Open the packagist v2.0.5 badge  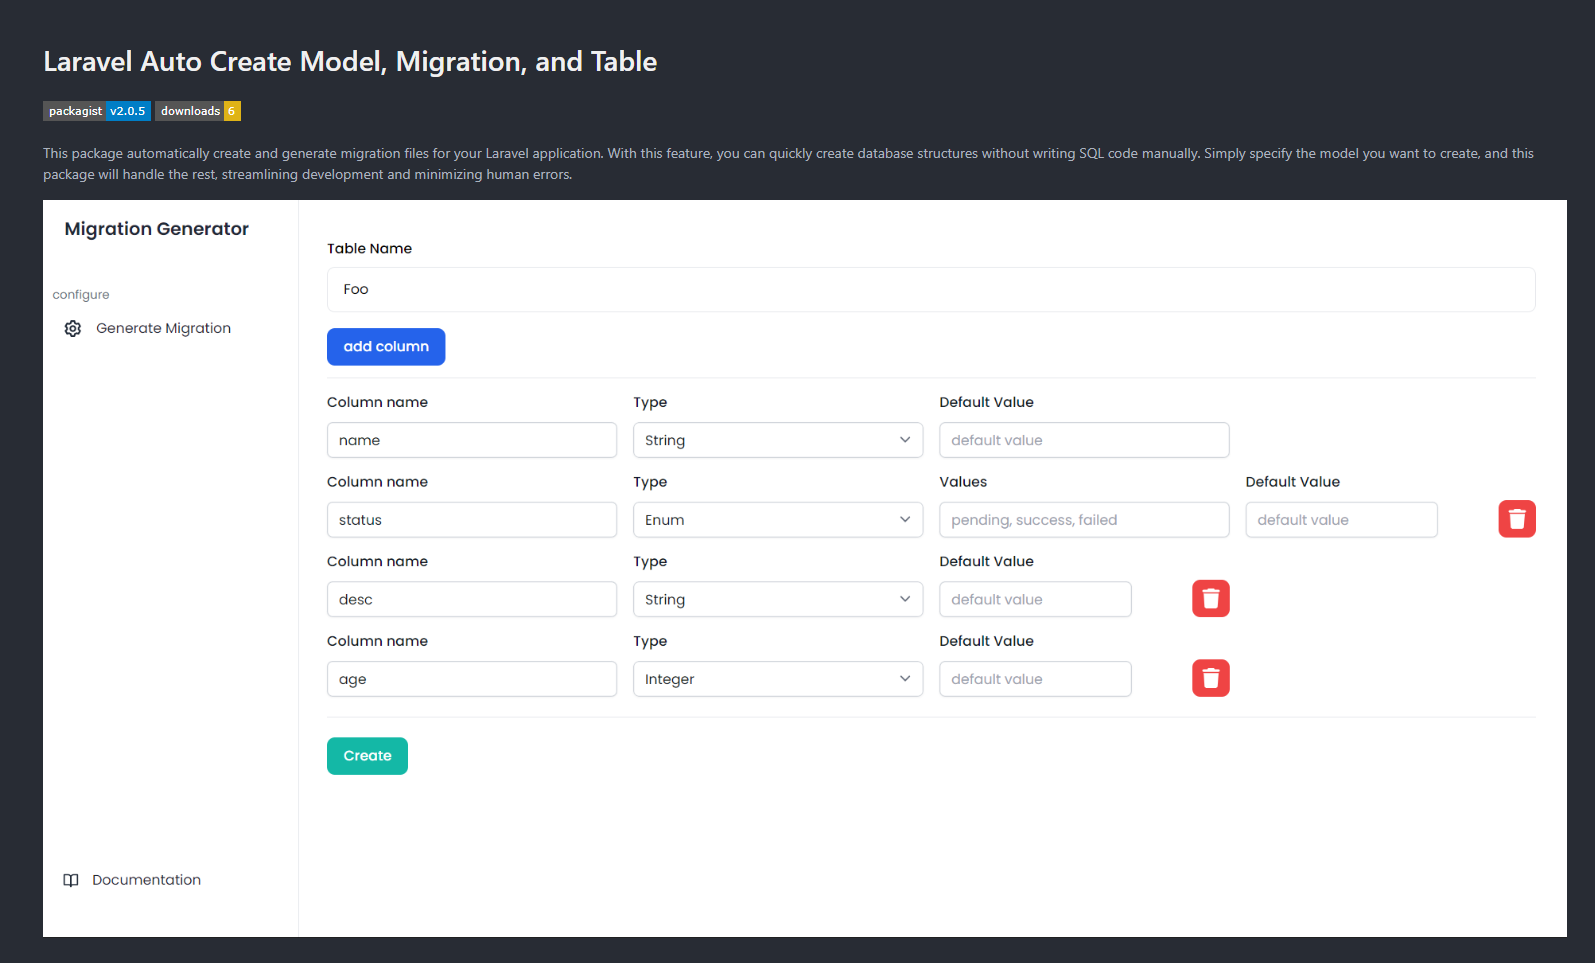pyautogui.click(x=97, y=111)
